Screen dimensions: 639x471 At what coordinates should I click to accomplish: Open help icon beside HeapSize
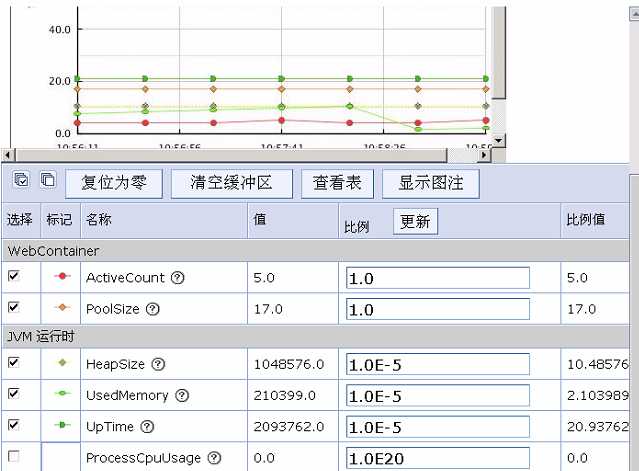tap(158, 364)
